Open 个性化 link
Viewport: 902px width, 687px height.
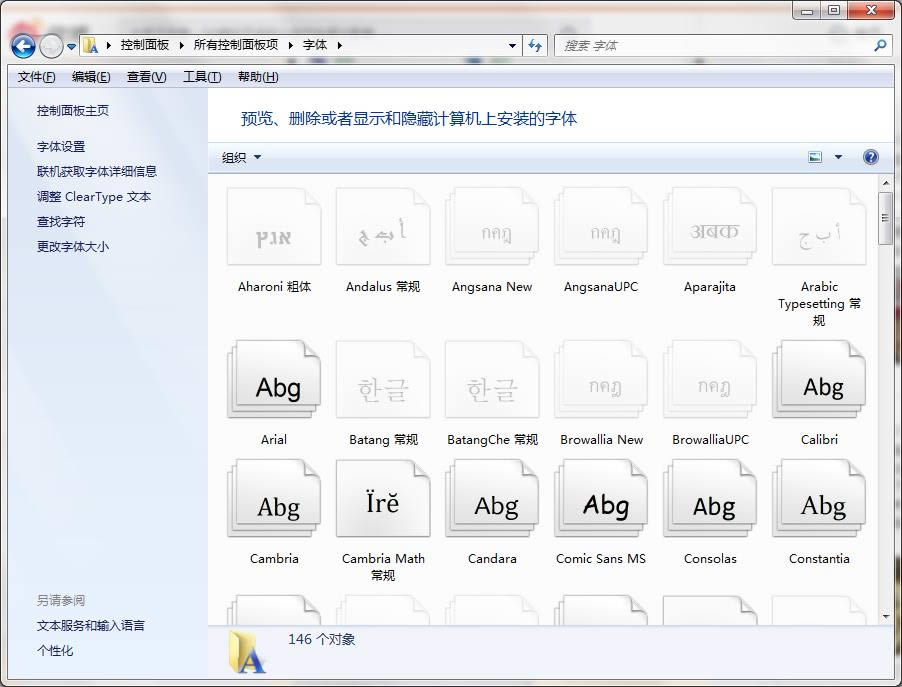55,651
